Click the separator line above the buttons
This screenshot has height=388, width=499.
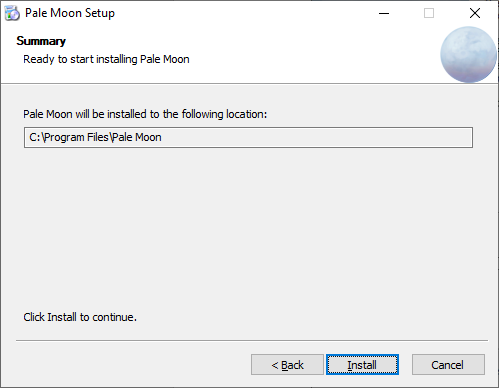[x=252, y=340]
